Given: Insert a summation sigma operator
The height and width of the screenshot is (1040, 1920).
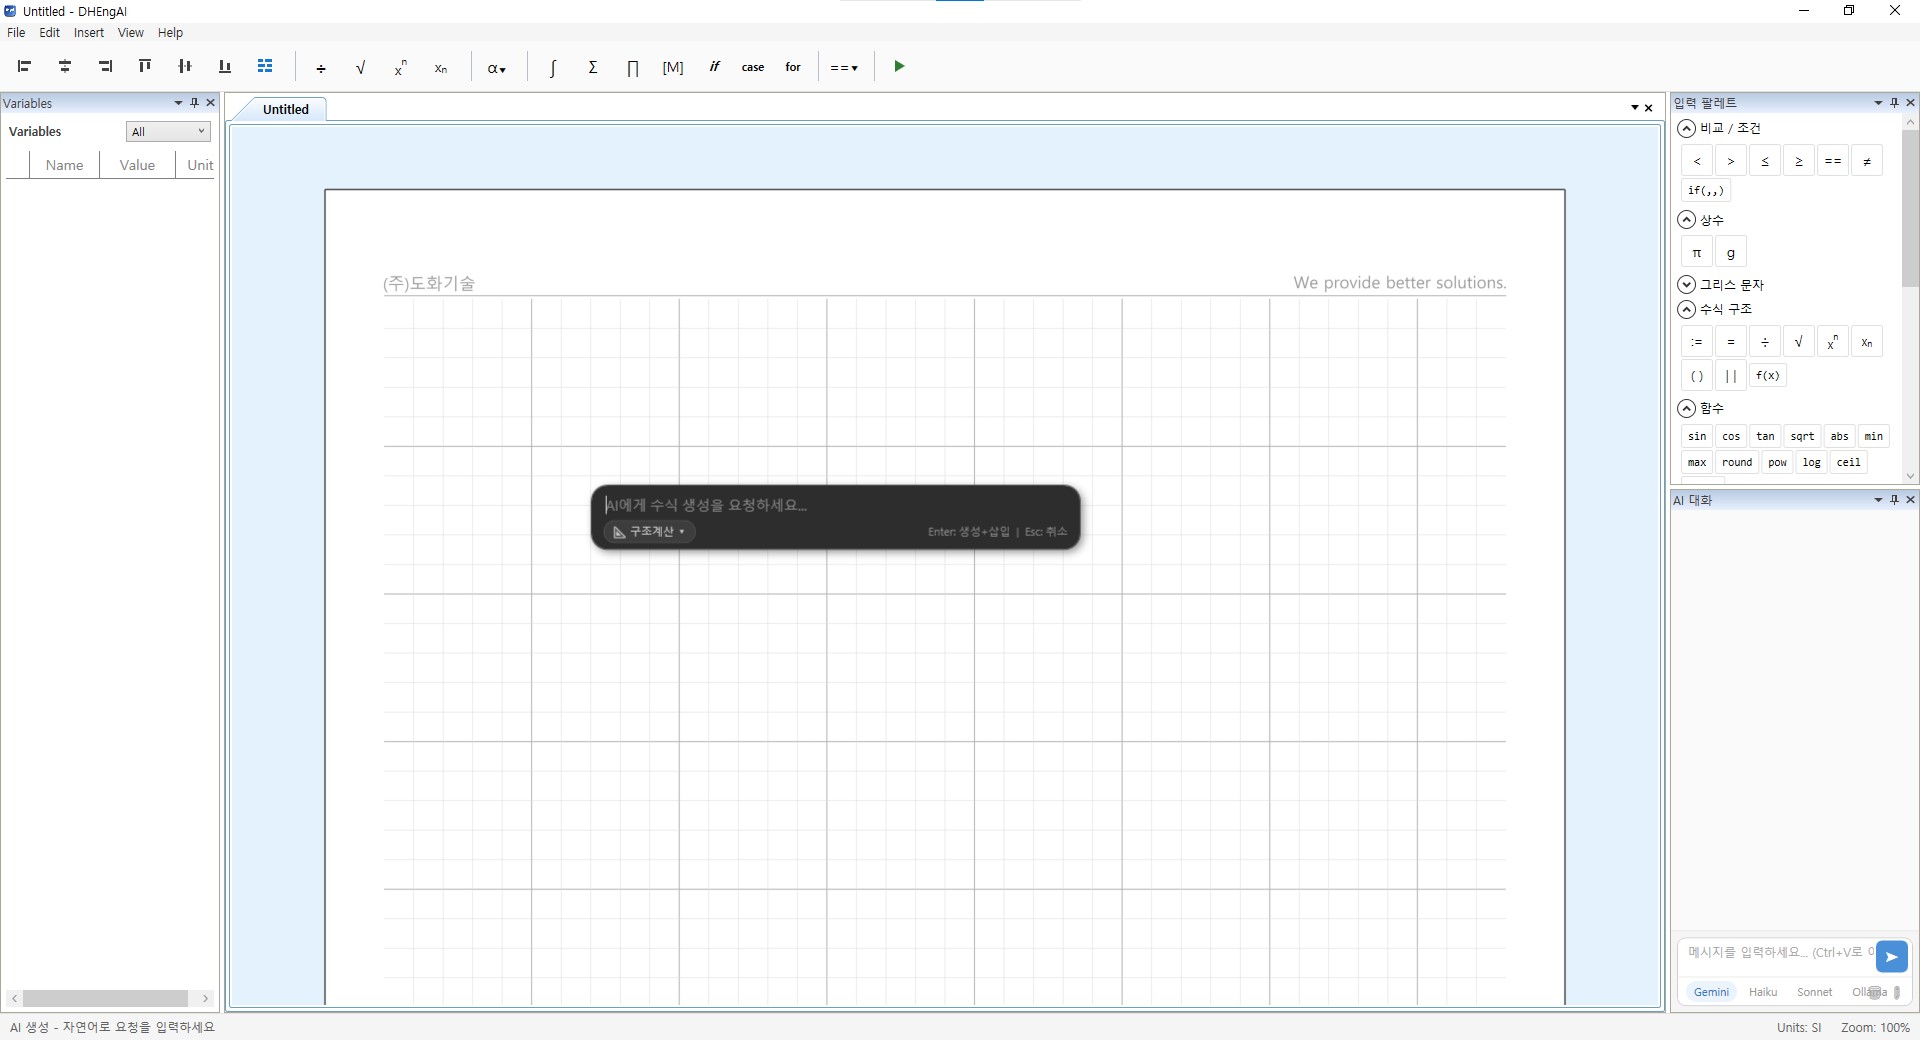Looking at the screenshot, I should tap(593, 67).
